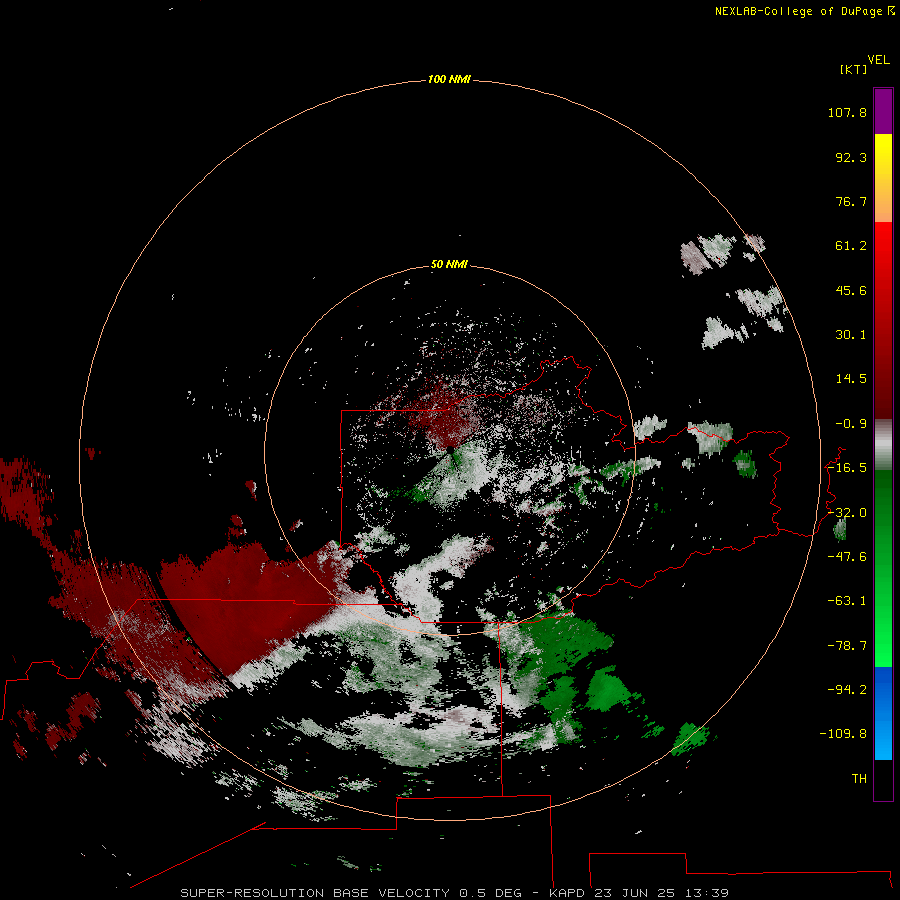The image size is (900, 900).
Task: Click the 76.7 velocity scale value
Action: 851,201
